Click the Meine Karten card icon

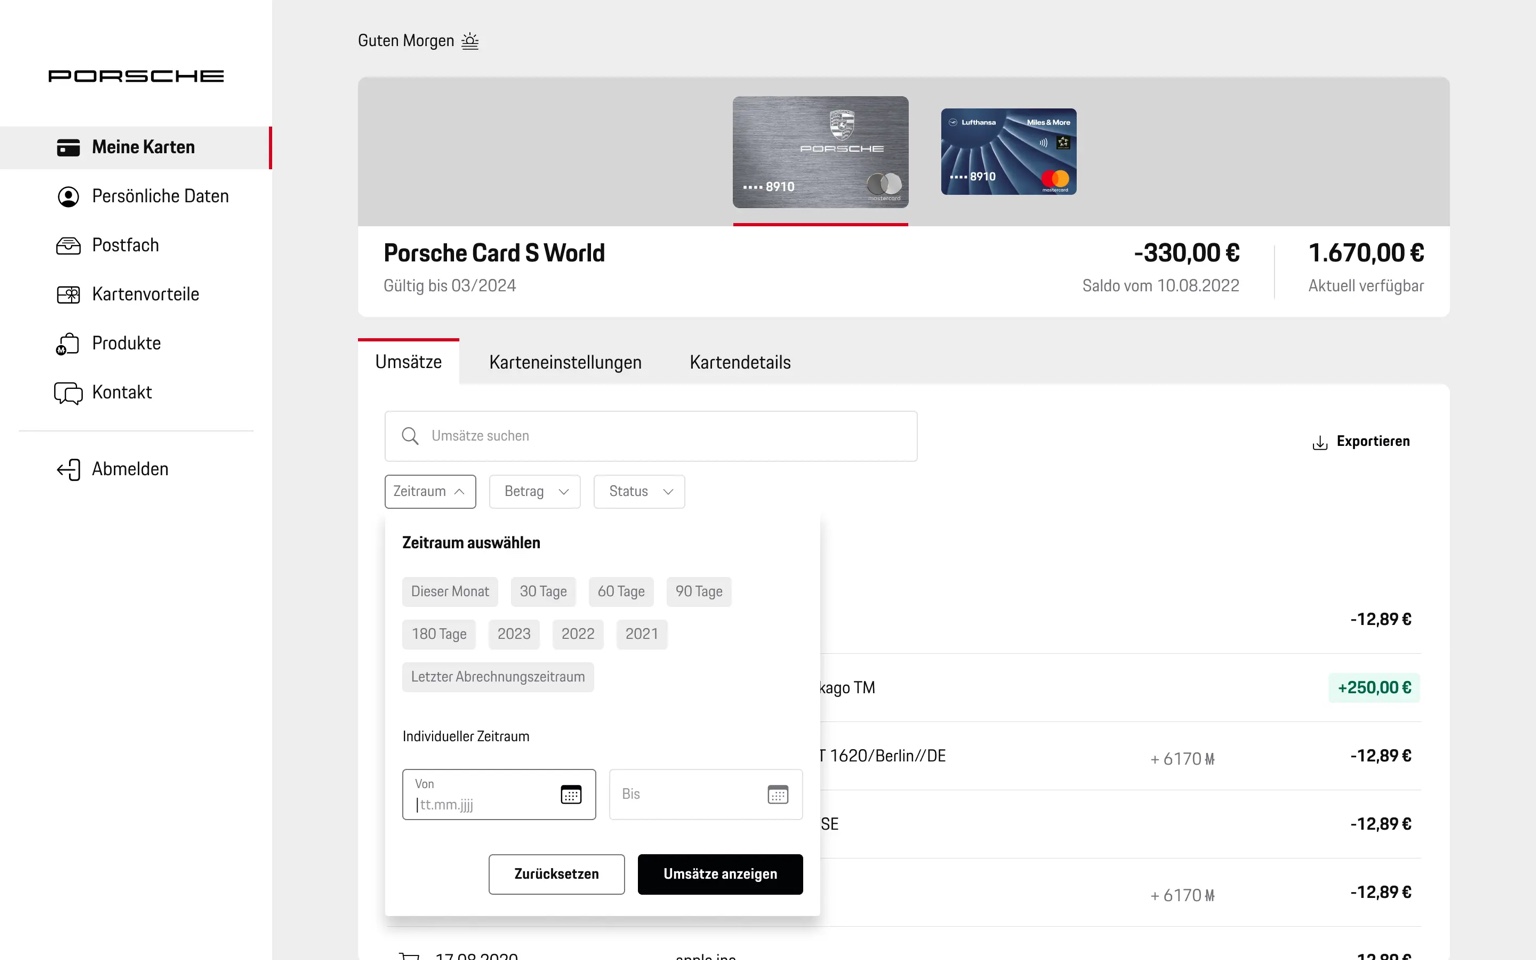pos(68,148)
